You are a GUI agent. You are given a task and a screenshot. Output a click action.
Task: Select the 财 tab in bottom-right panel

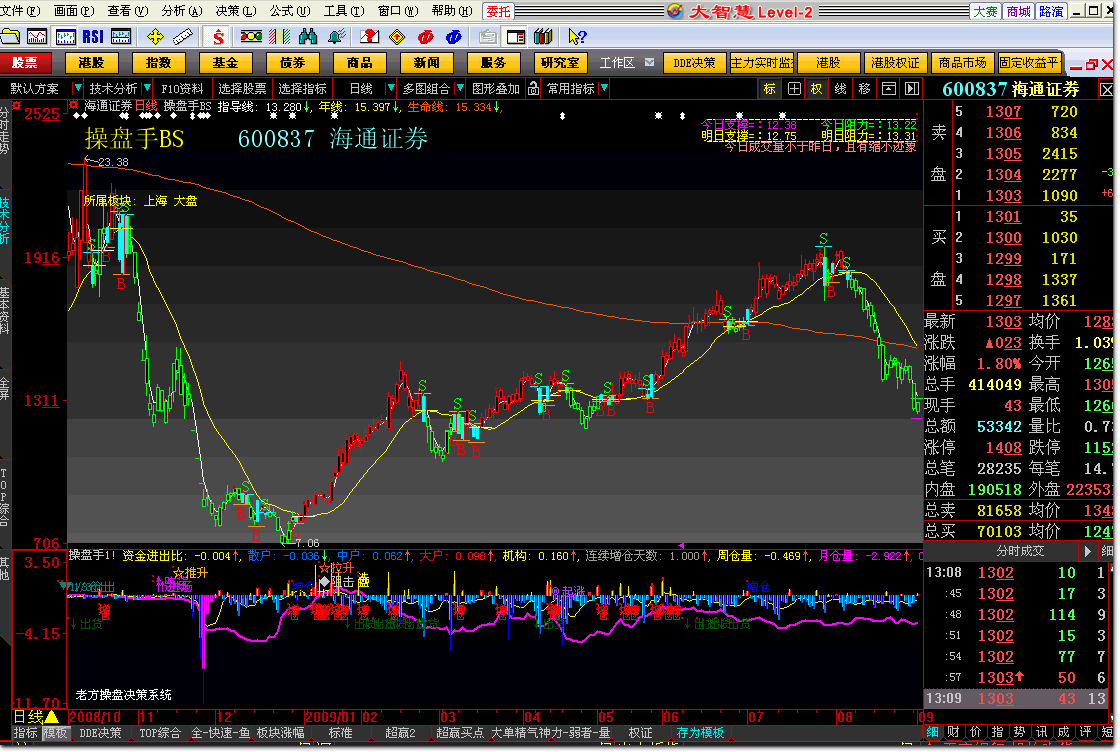point(954,731)
